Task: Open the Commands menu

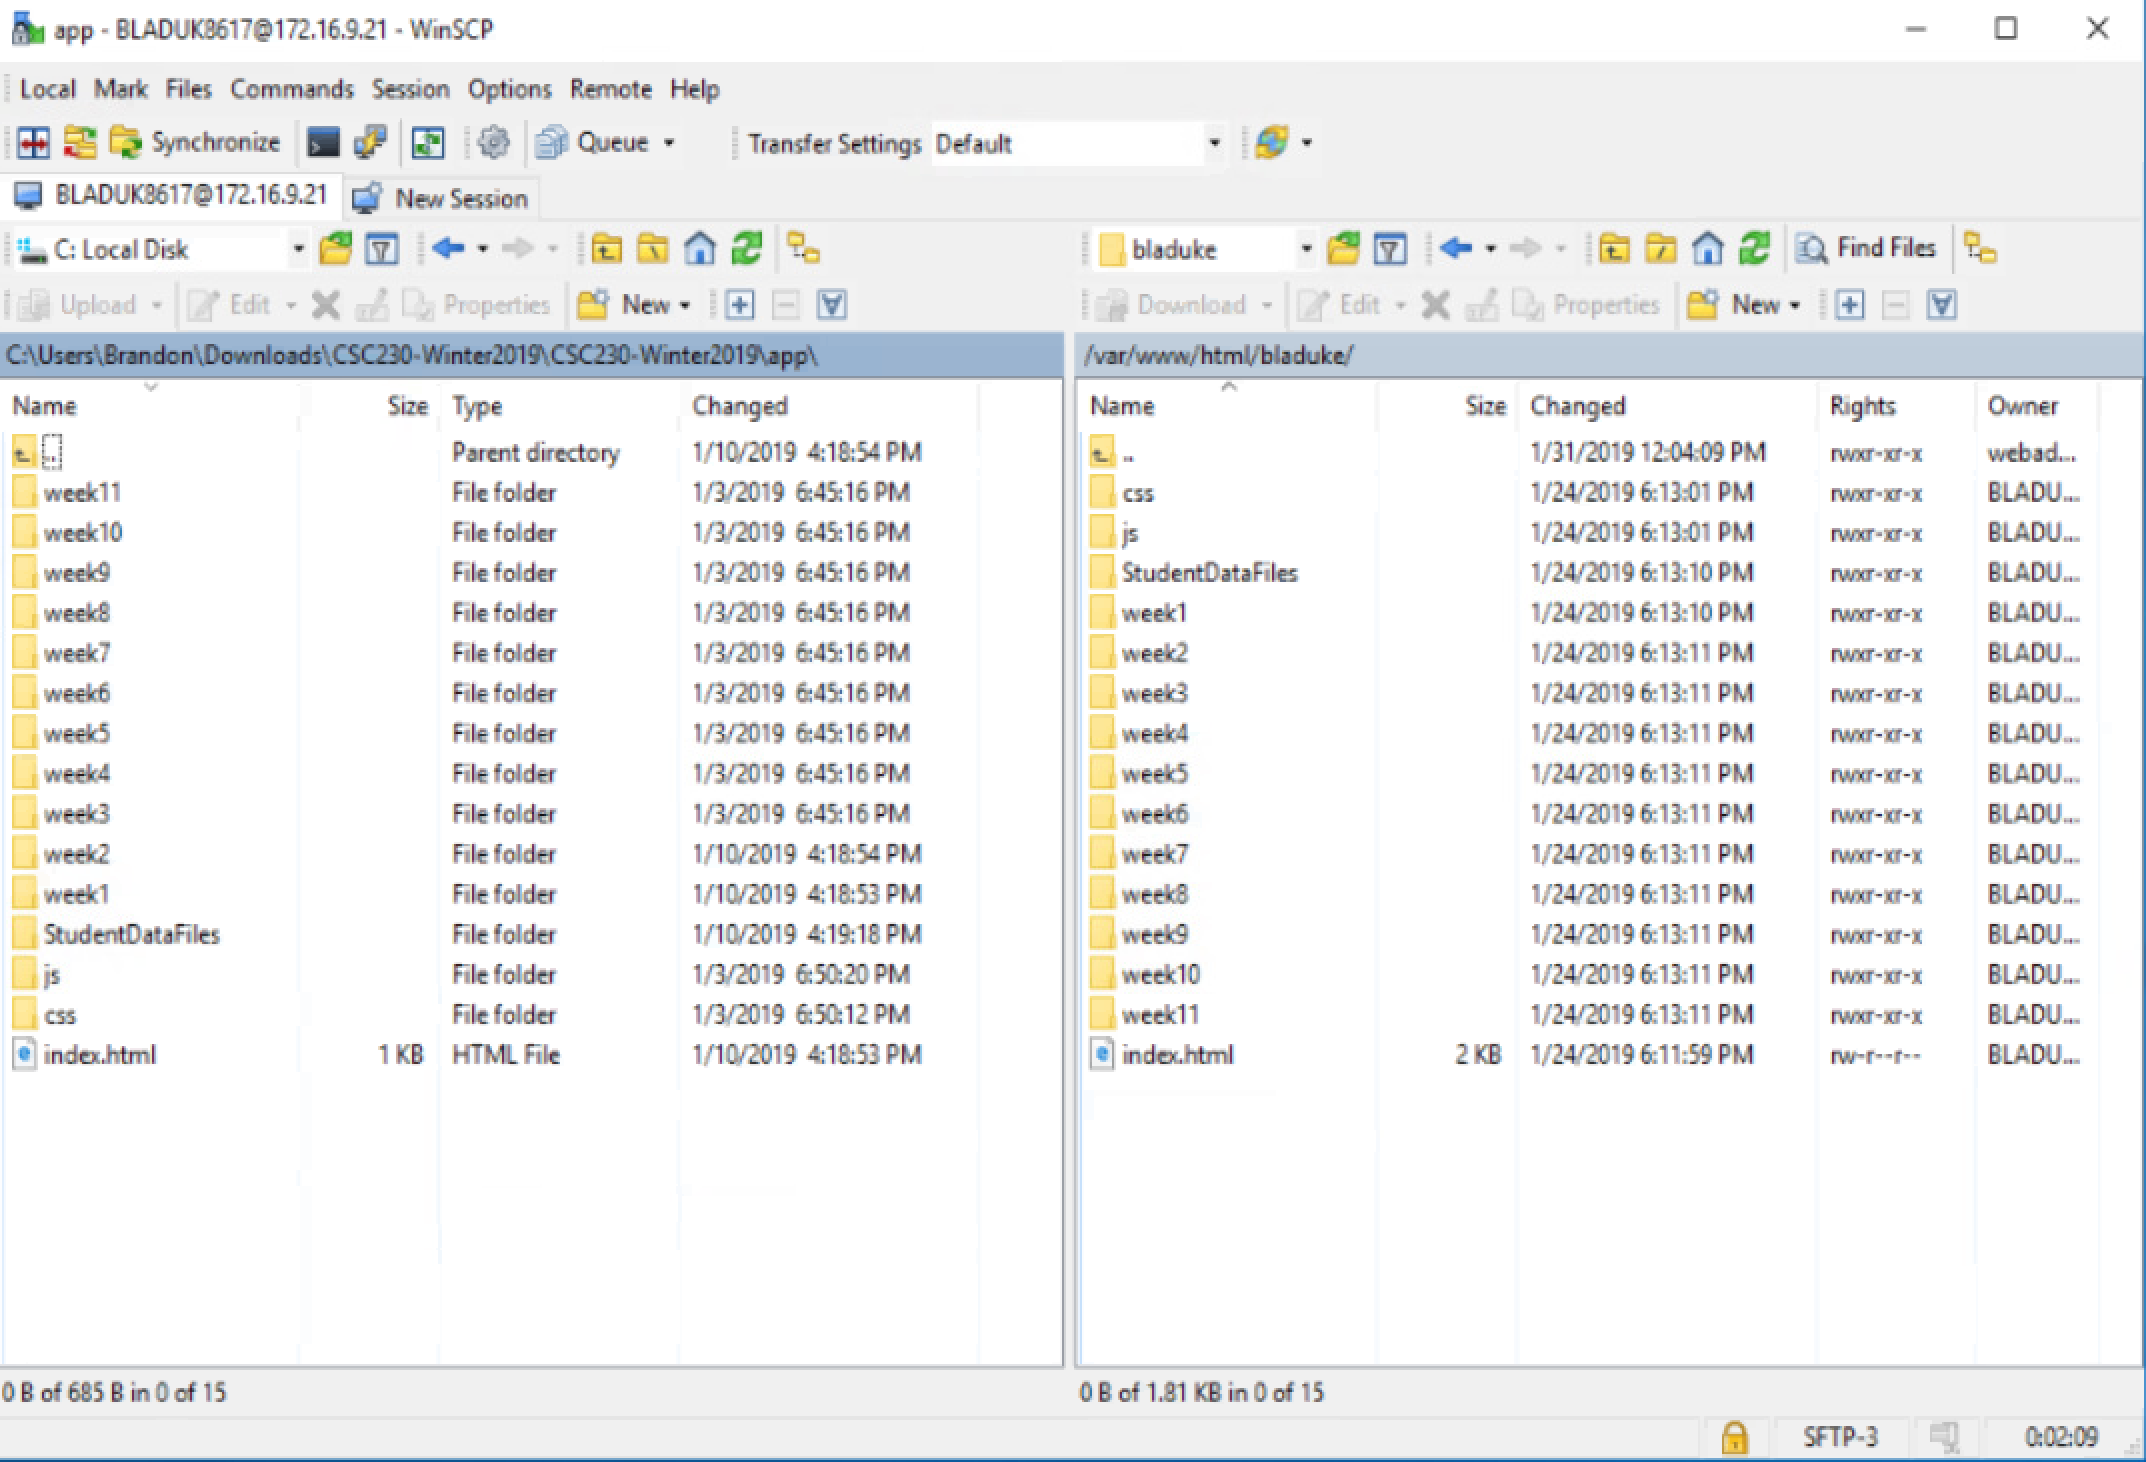Action: [291, 89]
